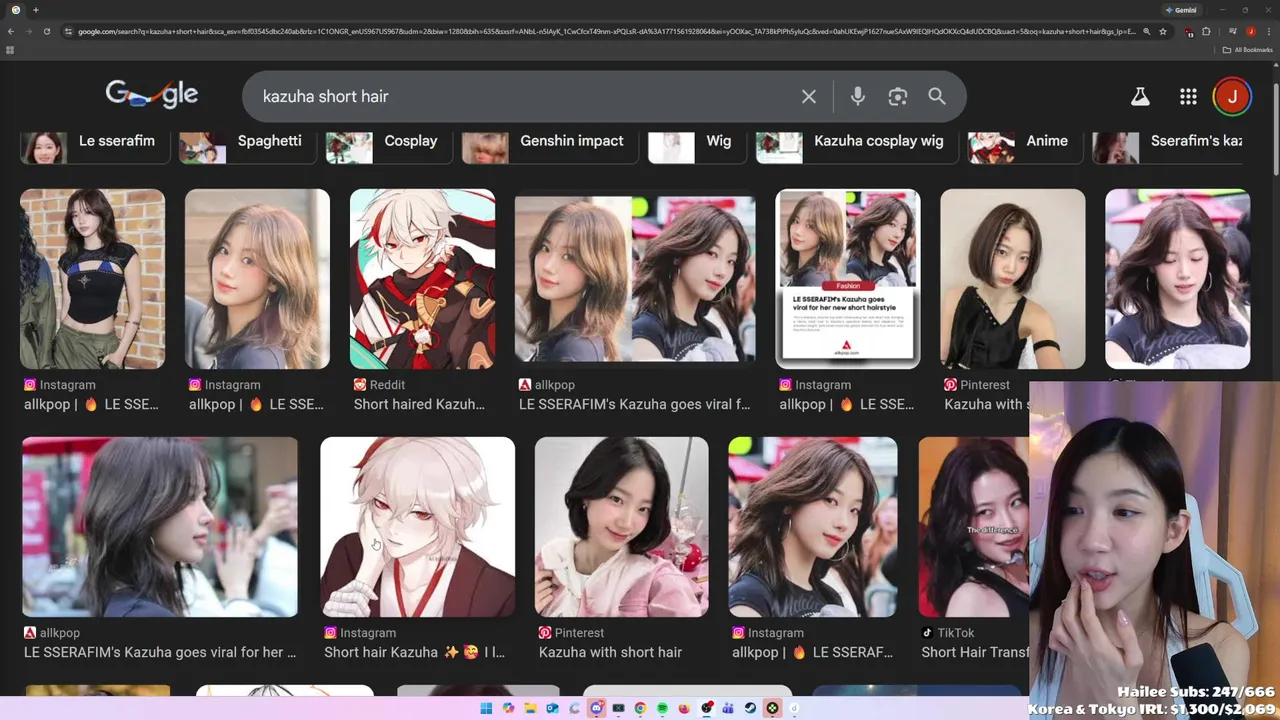Open the Chrome three-dot menu
This screenshot has width=1280, height=720.
click(1267, 31)
